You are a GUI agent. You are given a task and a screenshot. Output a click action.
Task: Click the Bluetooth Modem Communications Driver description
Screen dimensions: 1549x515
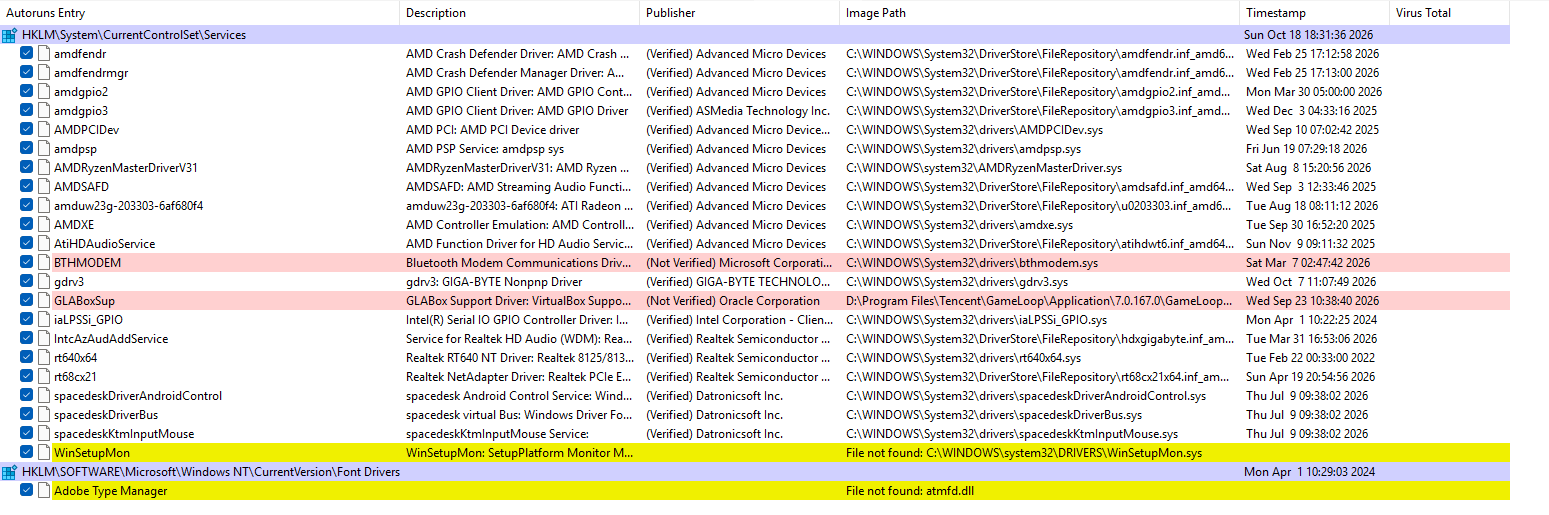coord(519,263)
